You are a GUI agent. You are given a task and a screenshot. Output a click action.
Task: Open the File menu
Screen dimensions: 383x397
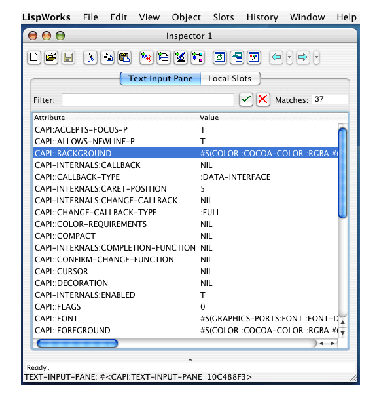pos(91,17)
